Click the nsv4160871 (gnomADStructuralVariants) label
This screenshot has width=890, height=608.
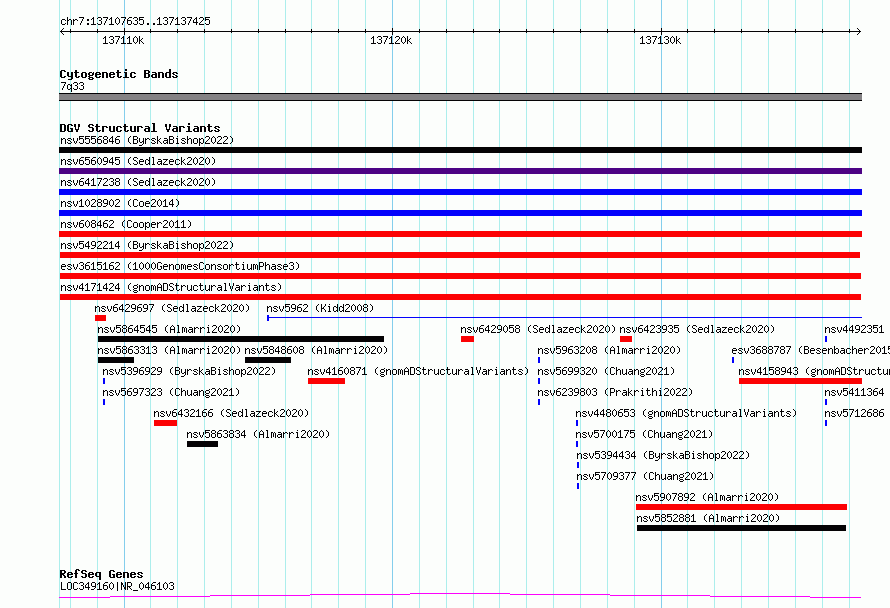418,371
